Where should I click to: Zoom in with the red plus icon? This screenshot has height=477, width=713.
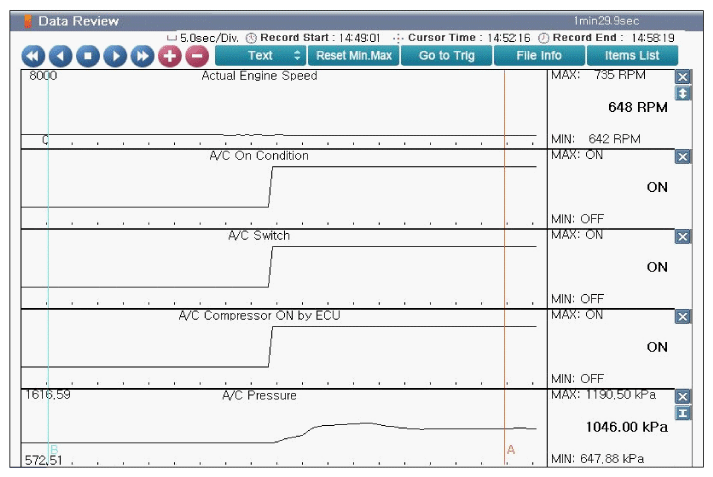(170, 56)
